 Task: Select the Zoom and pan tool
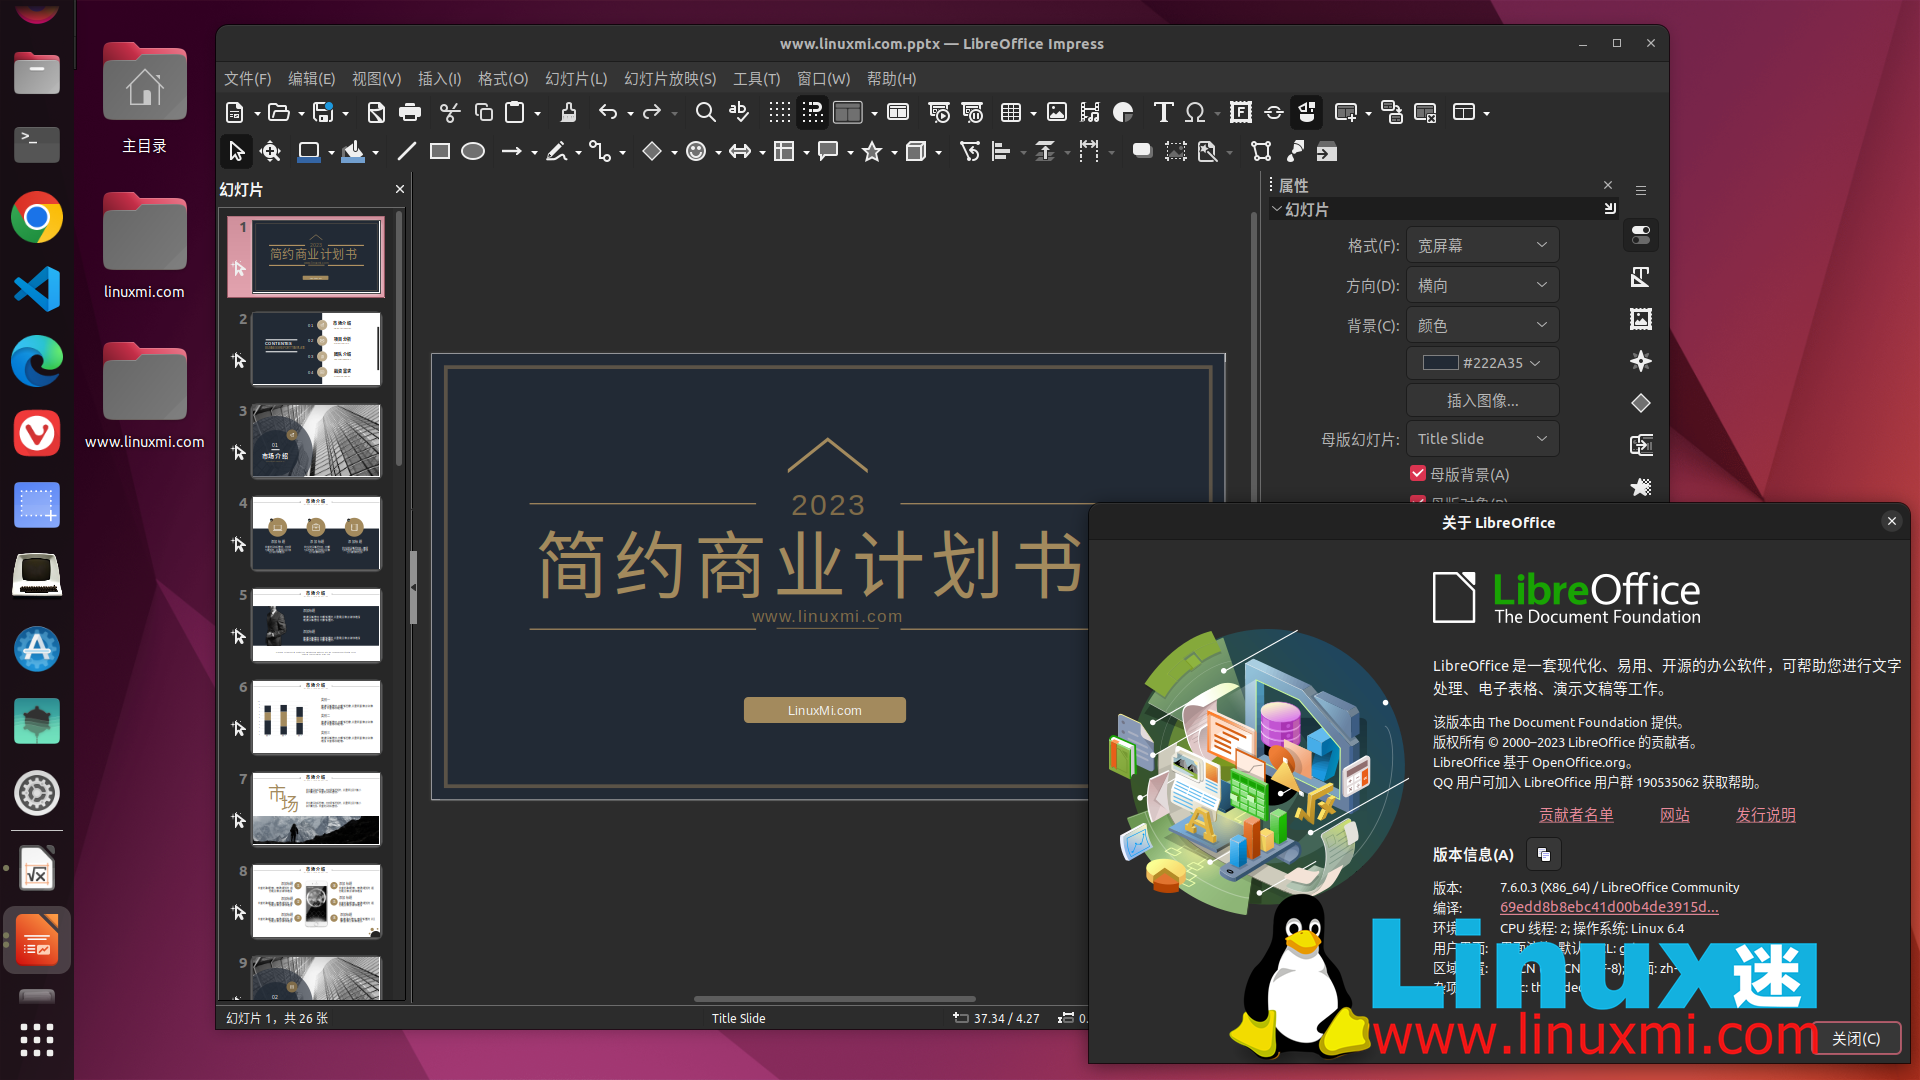pos(270,151)
